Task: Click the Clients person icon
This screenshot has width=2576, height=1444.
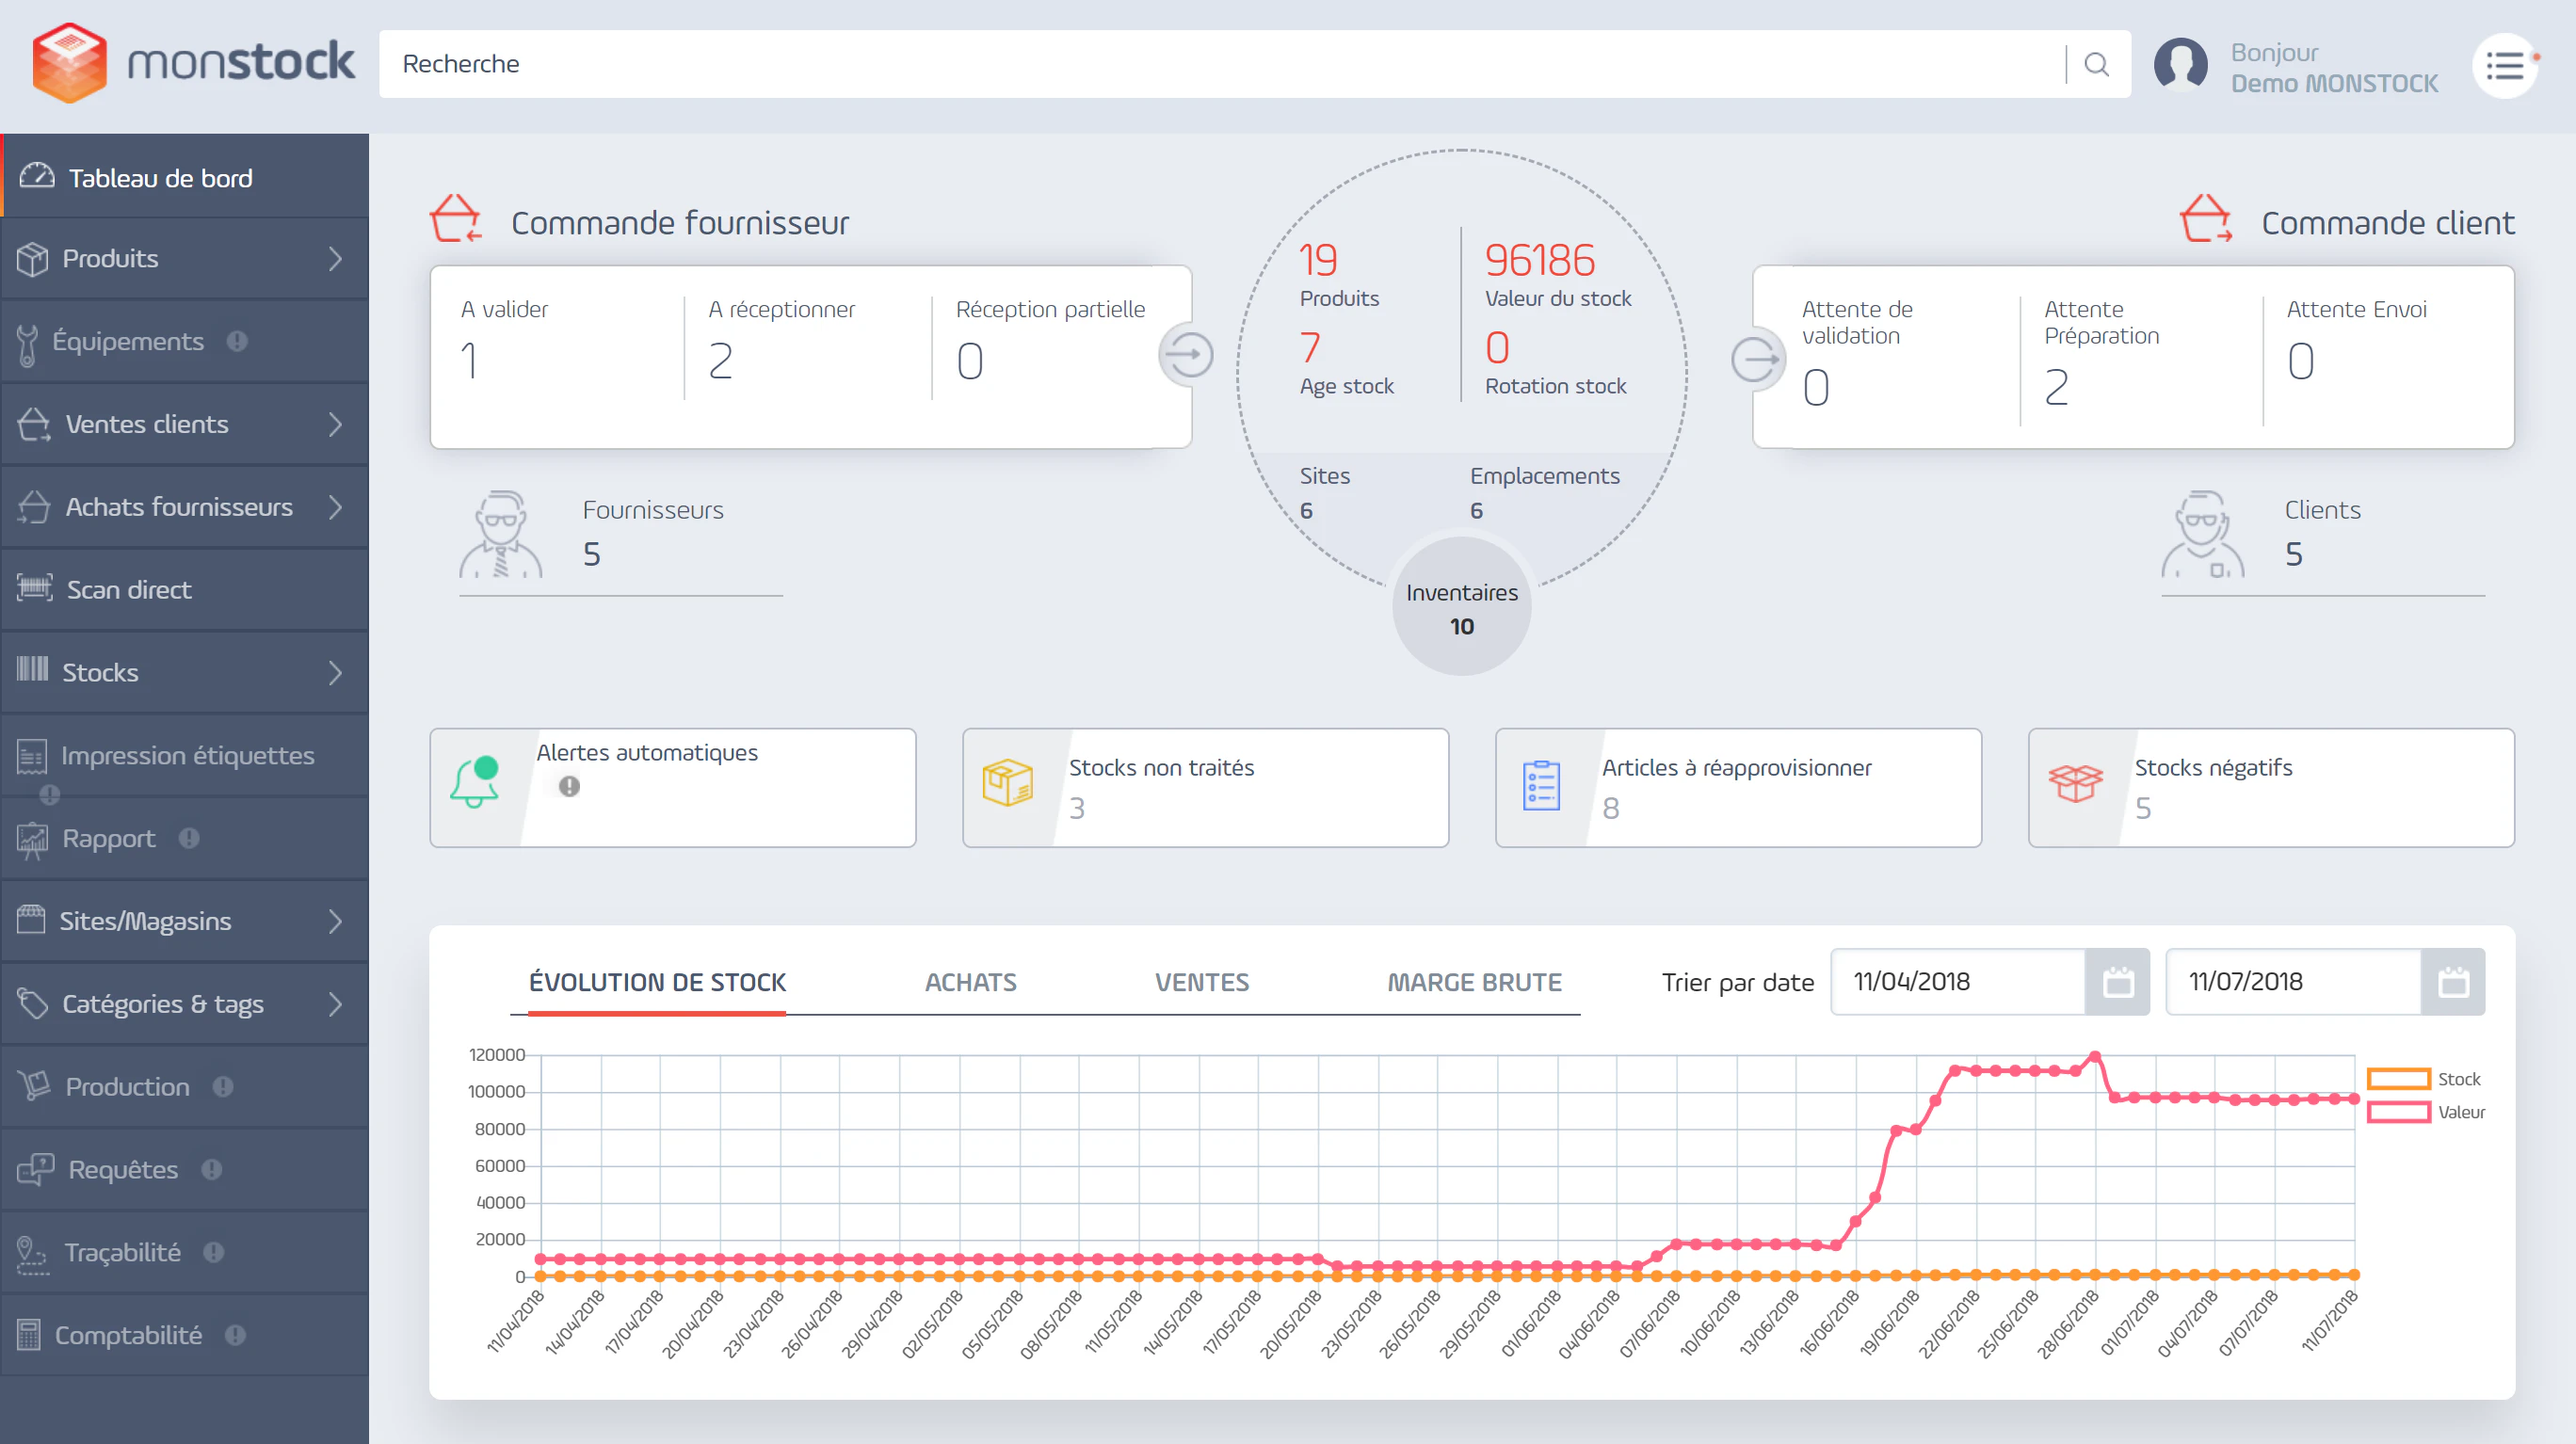Action: [2202, 534]
